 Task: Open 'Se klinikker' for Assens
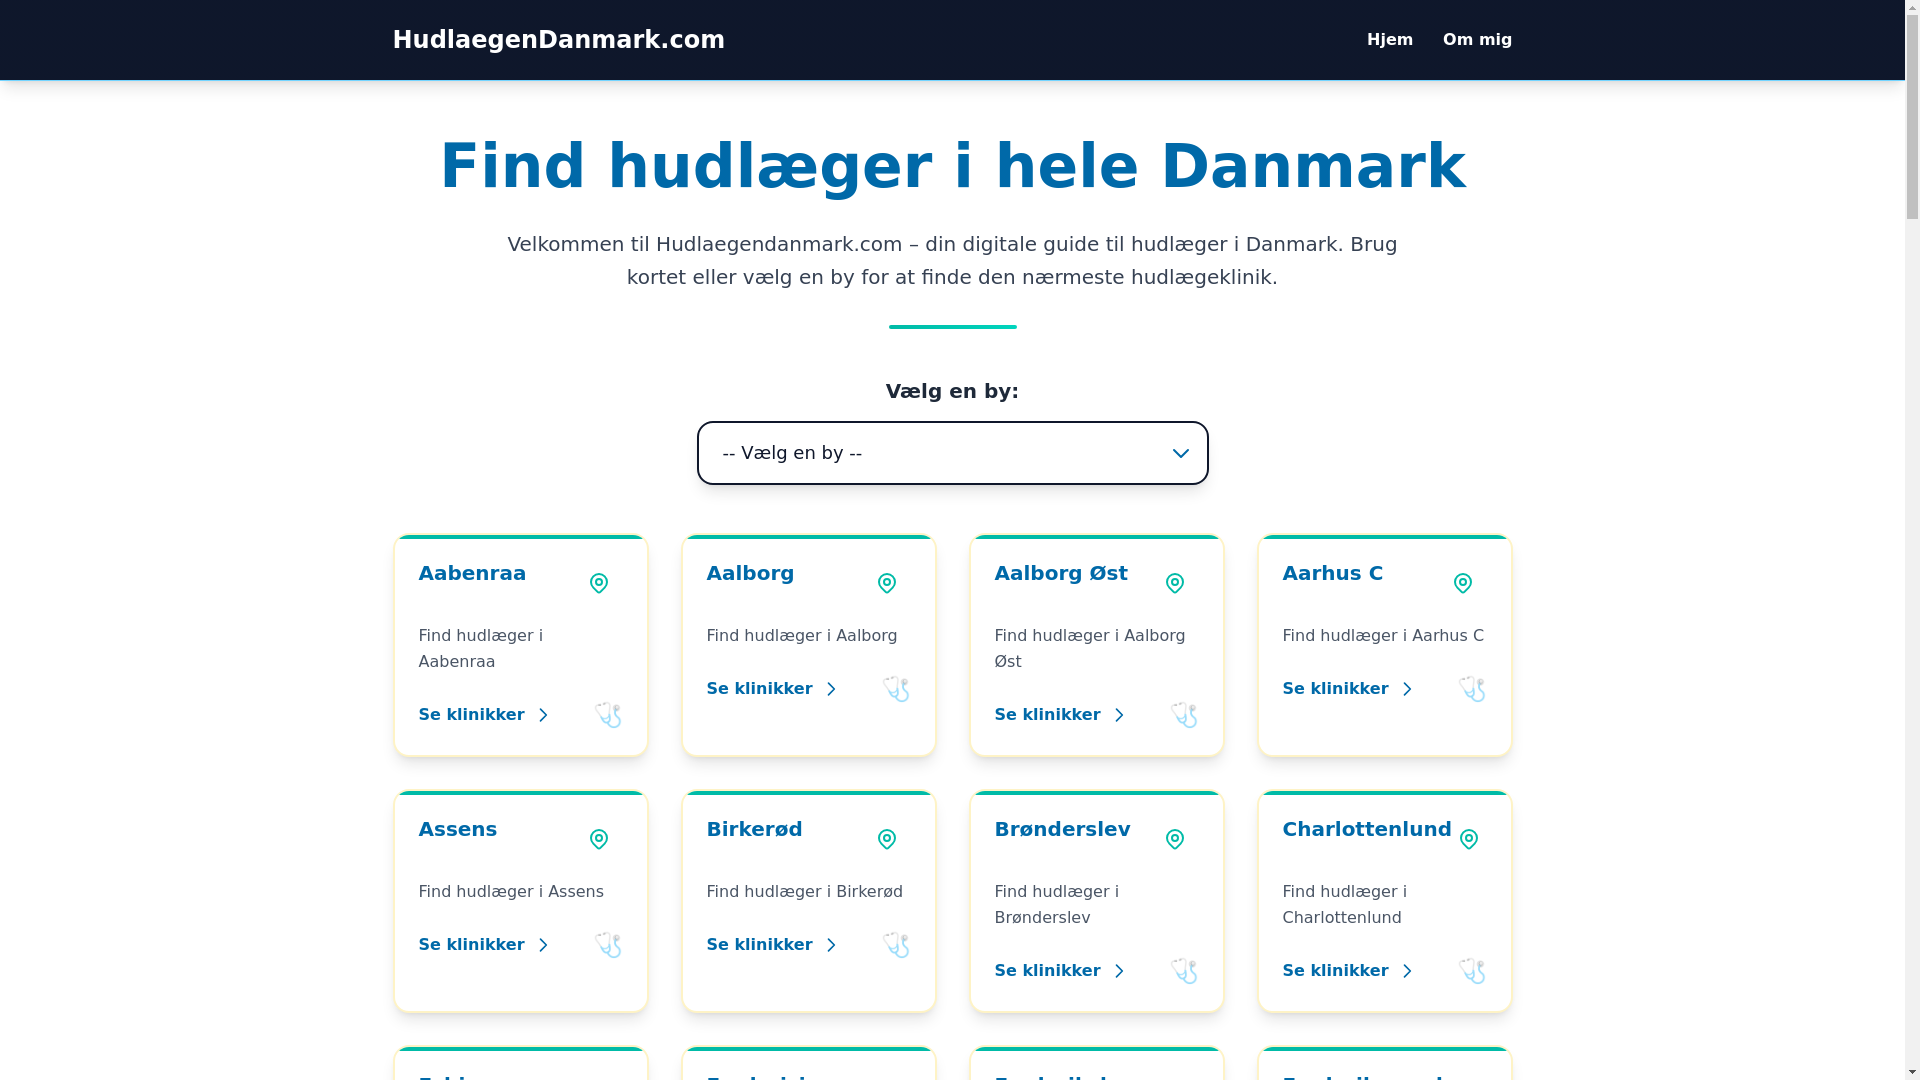(x=485, y=945)
